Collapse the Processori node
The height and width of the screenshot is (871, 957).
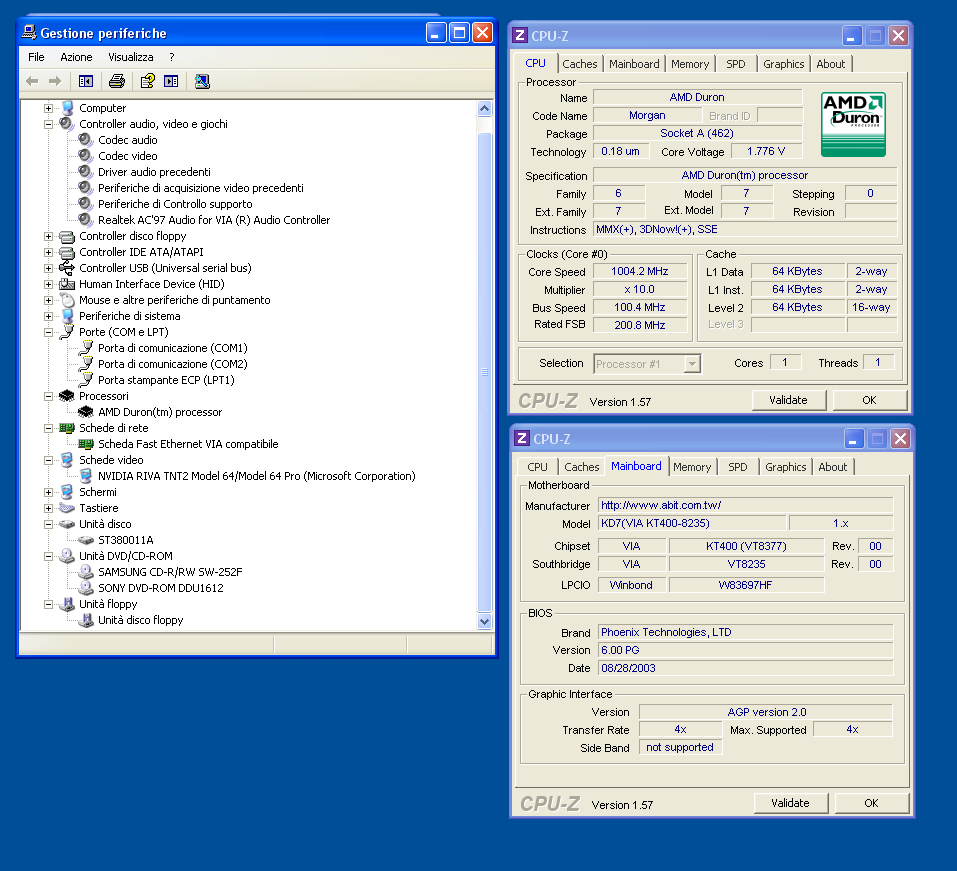click(x=48, y=396)
